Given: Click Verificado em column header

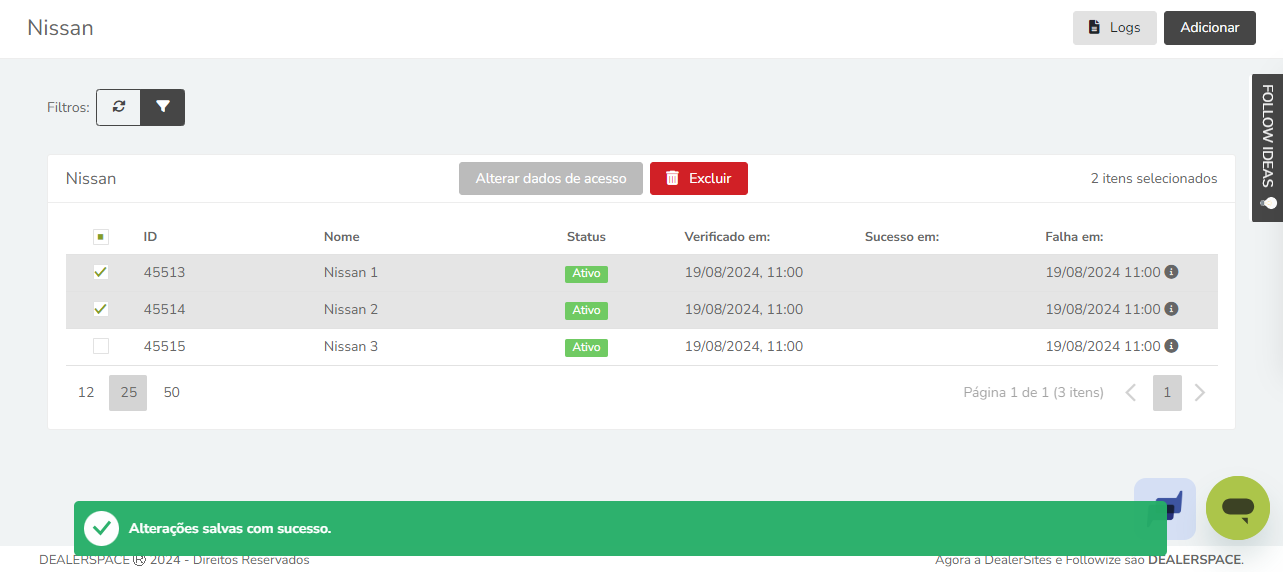Looking at the screenshot, I should [727, 237].
